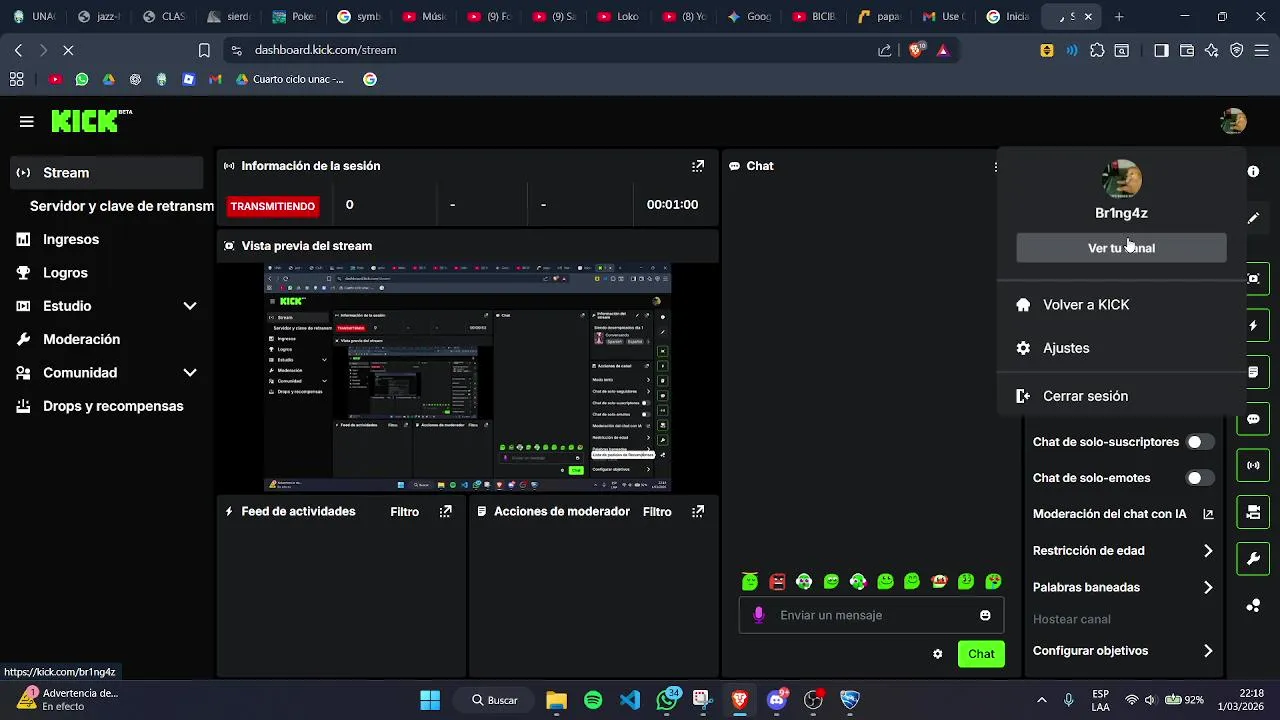Viewport: 1280px width, 720px height.
Task: Click the green Chat send button
Action: coord(981,654)
